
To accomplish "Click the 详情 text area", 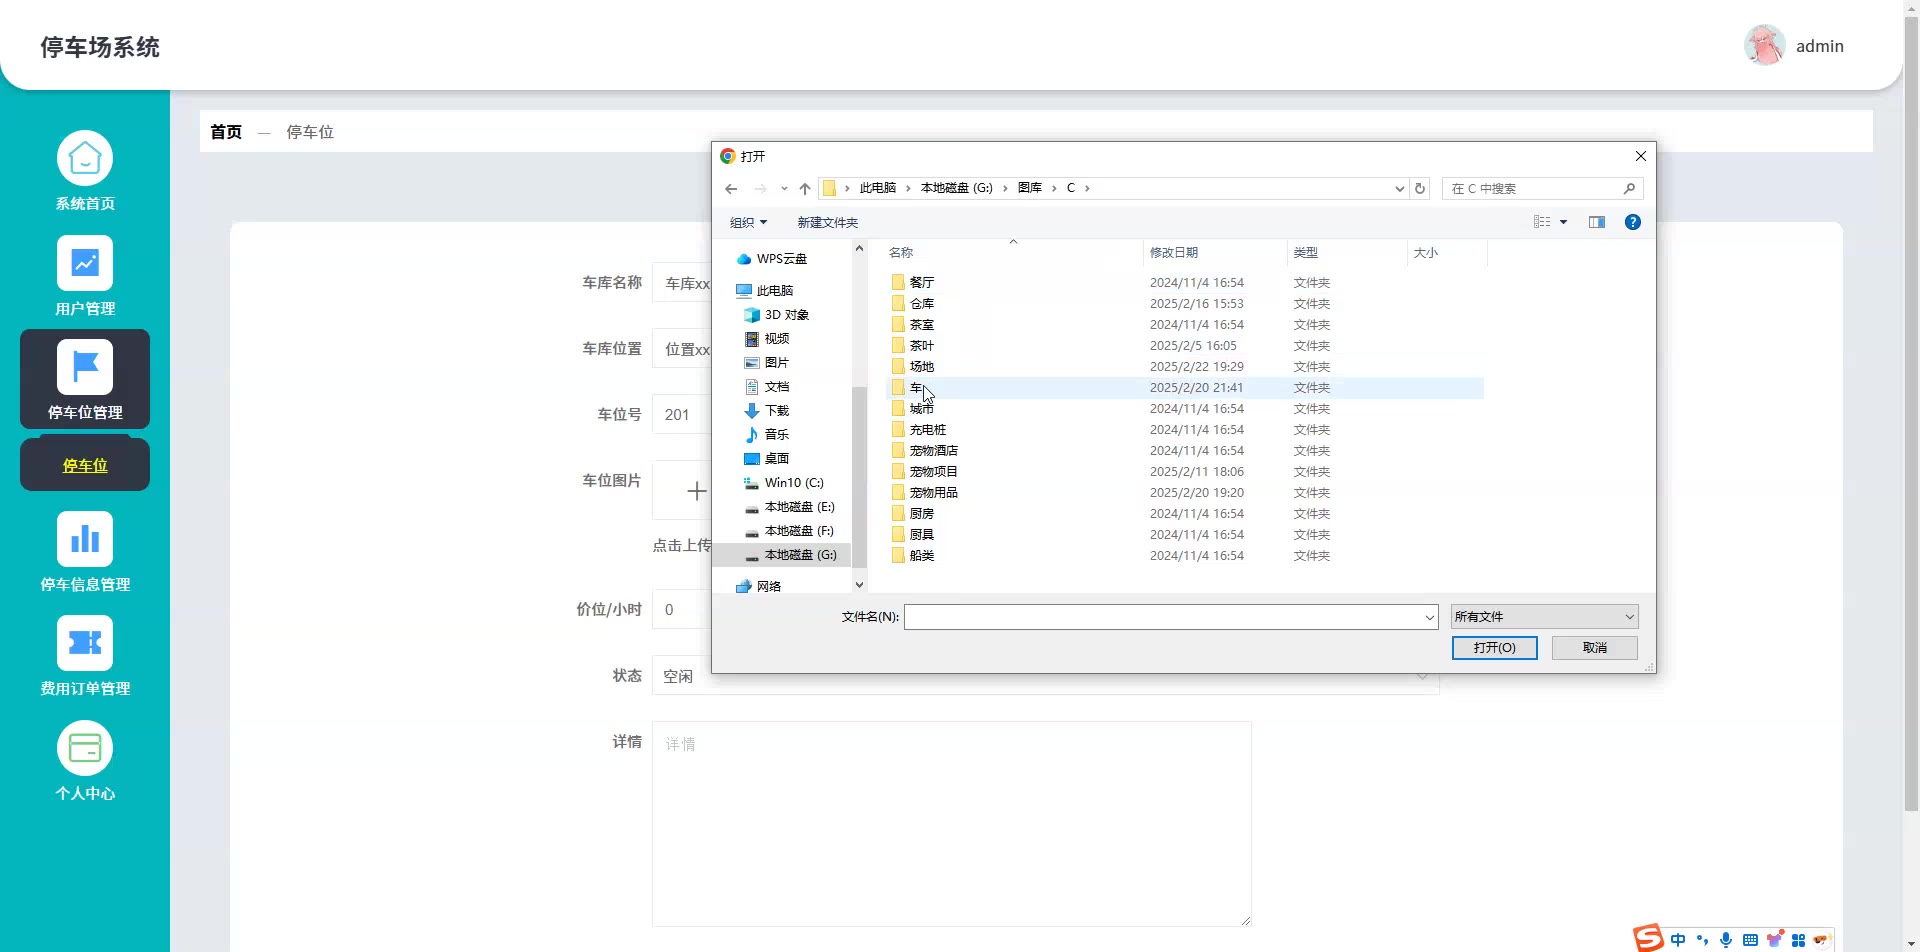I will [952, 824].
